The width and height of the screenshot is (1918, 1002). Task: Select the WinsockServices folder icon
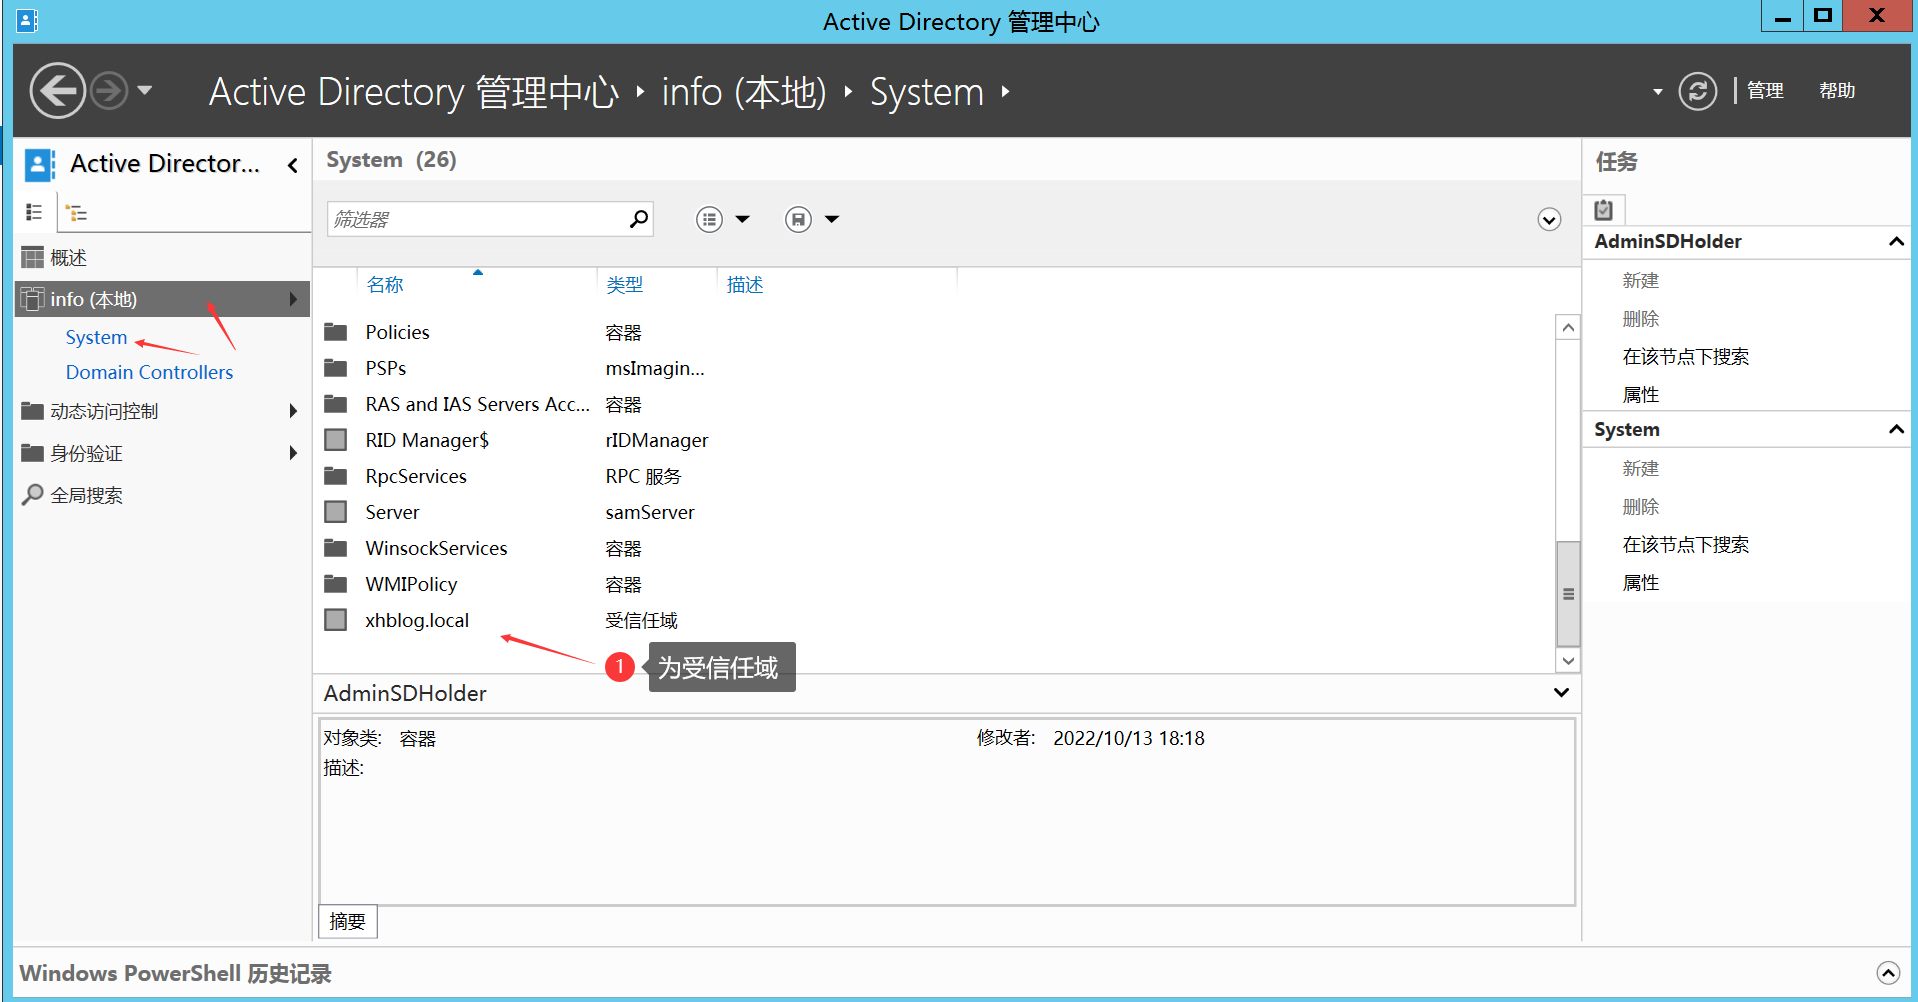click(x=336, y=548)
